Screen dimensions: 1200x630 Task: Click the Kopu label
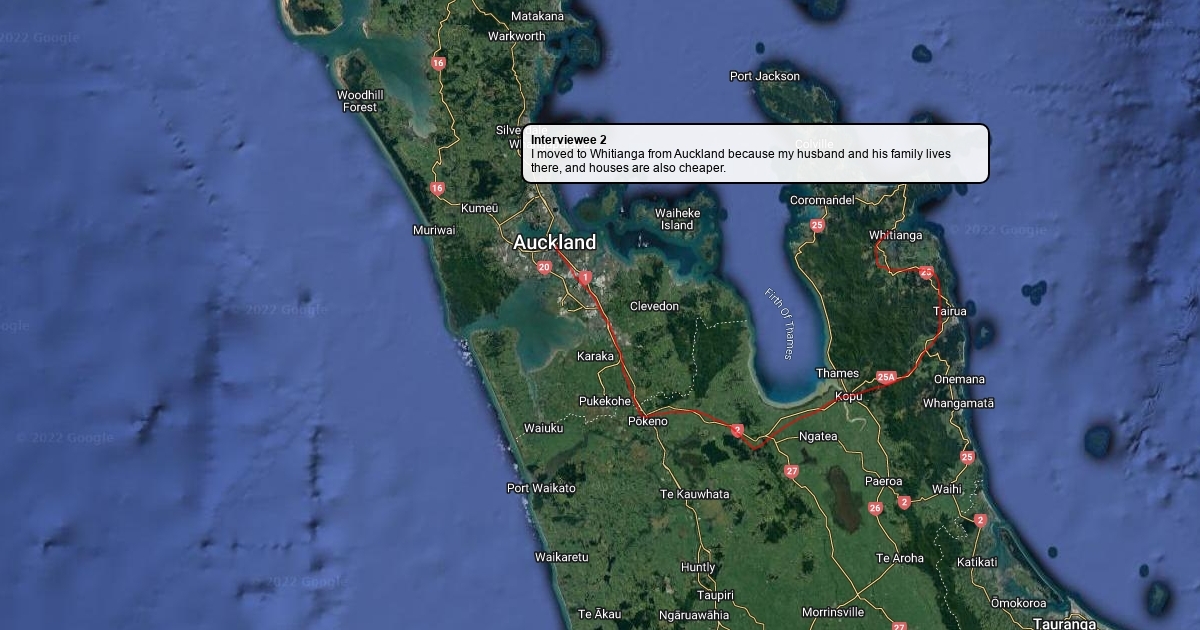(x=848, y=396)
